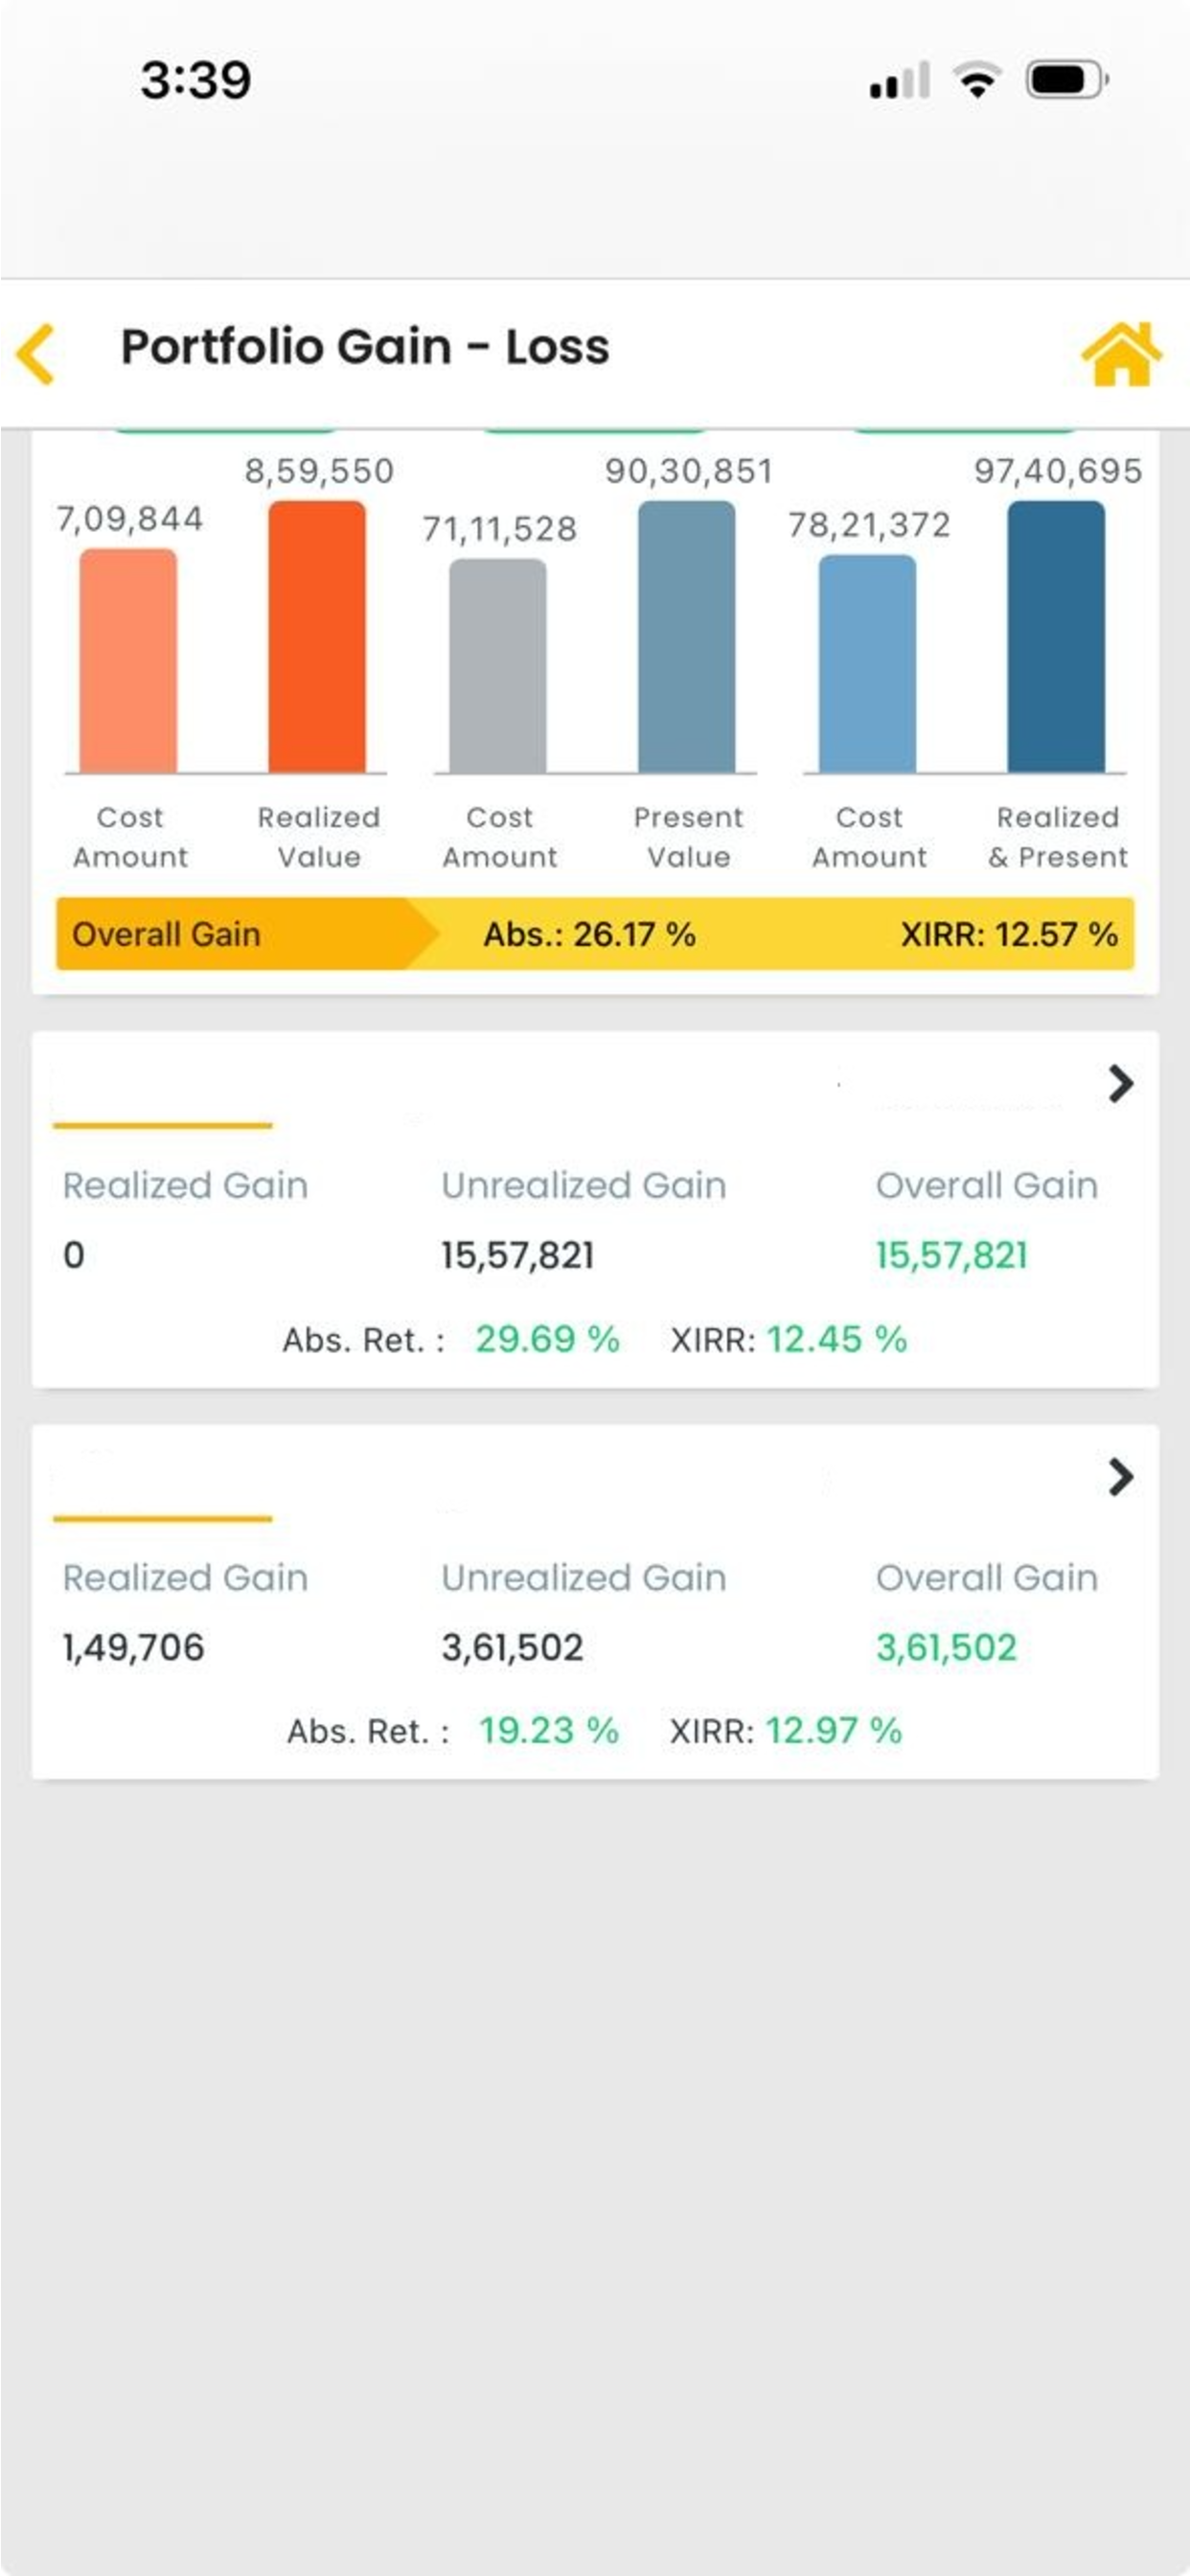The height and width of the screenshot is (2576, 1190).
Task: Tap the Realized Gain 1,49,706 value
Action: point(133,1647)
